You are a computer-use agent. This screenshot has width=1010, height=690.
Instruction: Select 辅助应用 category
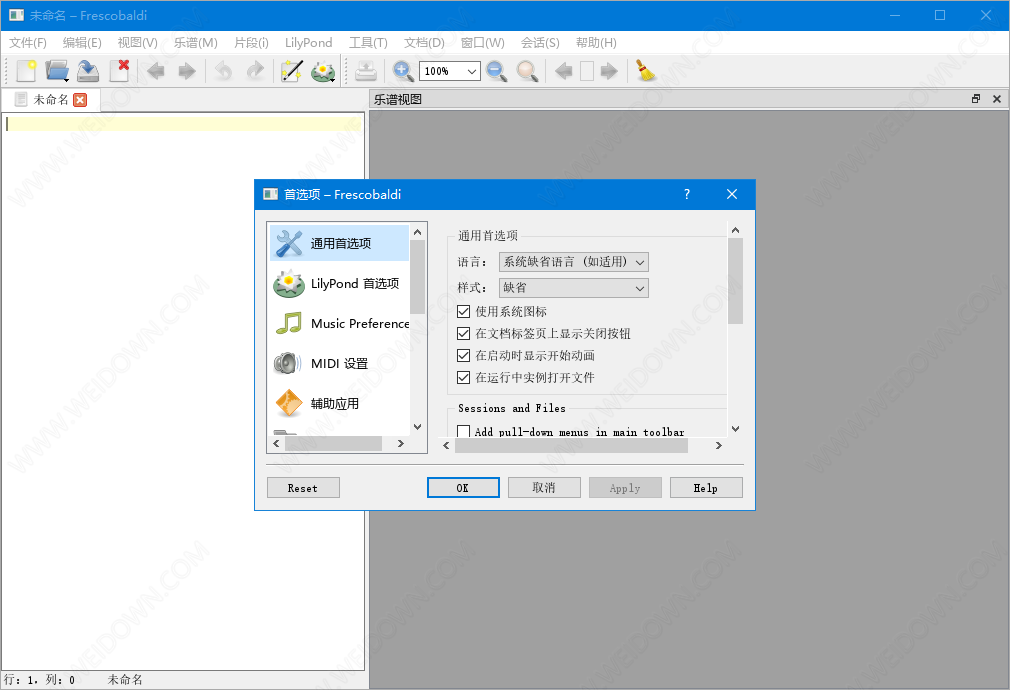pyautogui.click(x=339, y=403)
